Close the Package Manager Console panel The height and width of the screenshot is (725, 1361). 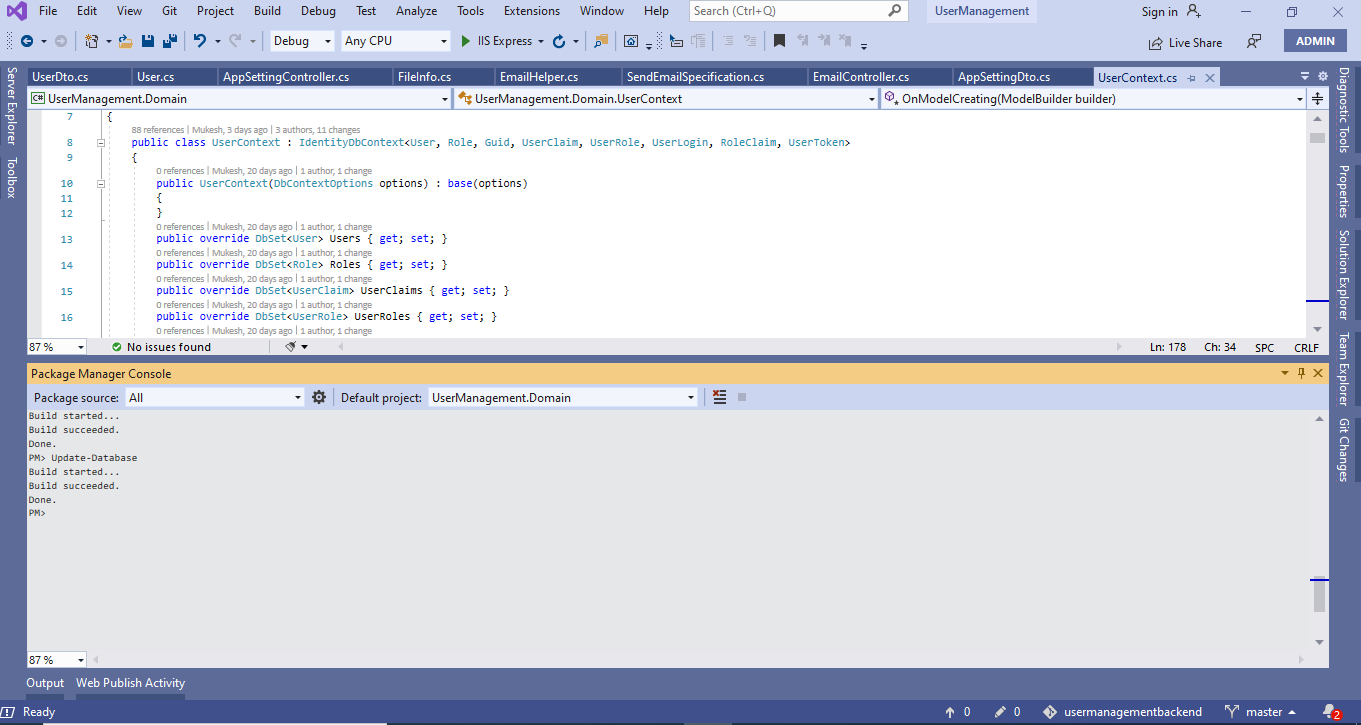(1318, 373)
